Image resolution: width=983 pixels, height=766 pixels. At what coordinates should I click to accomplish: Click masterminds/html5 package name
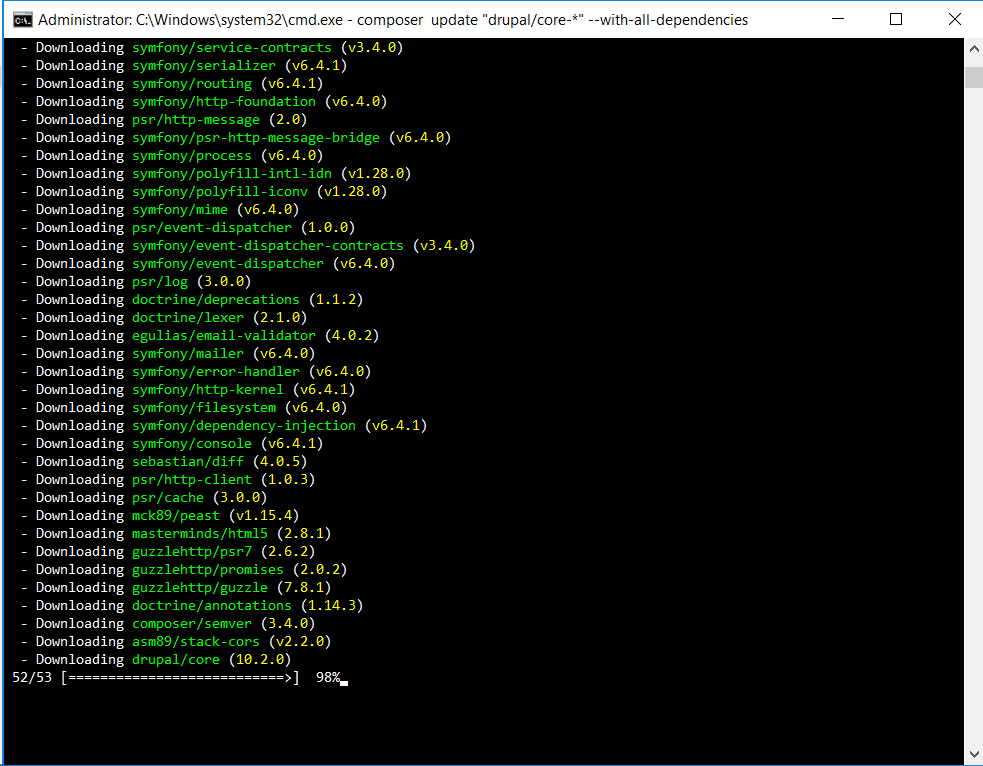pyautogui.click(x=200, y=534)
